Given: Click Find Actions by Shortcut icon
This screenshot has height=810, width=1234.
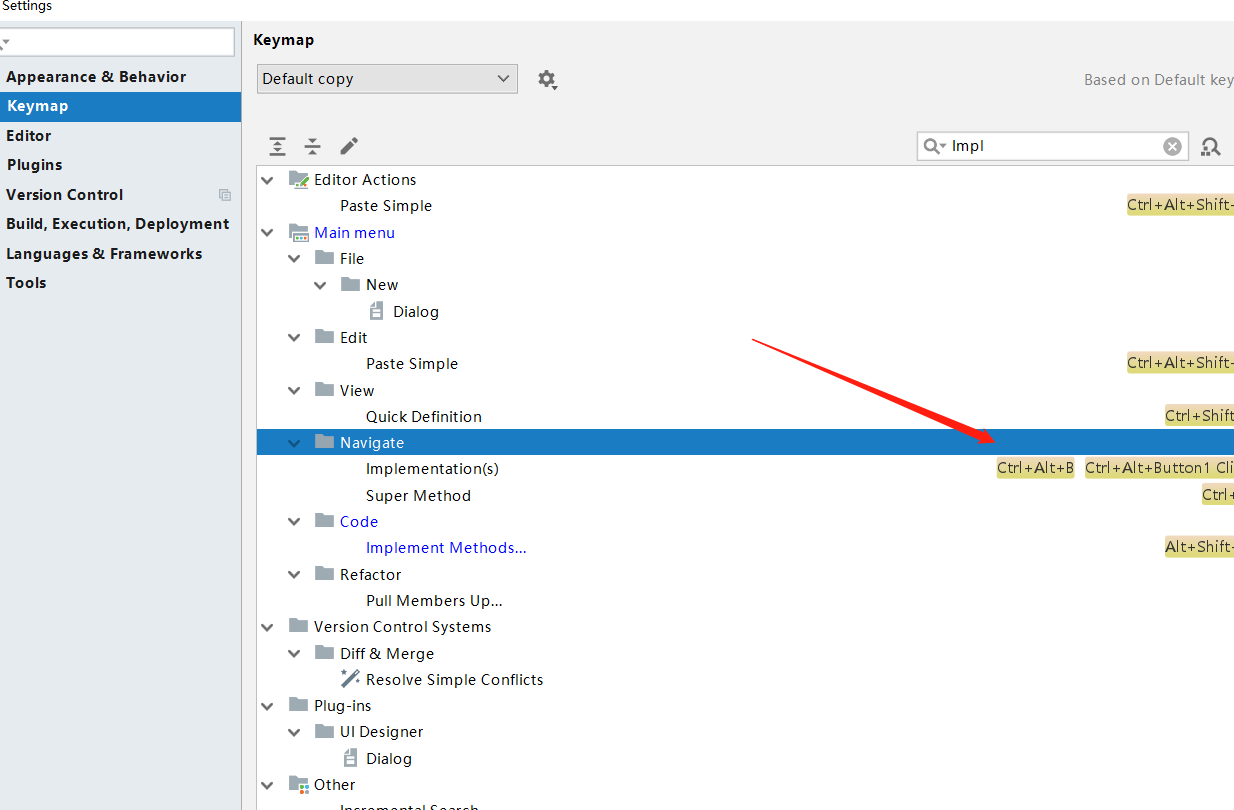Looking at the screenshot, I should (1211, 146).
